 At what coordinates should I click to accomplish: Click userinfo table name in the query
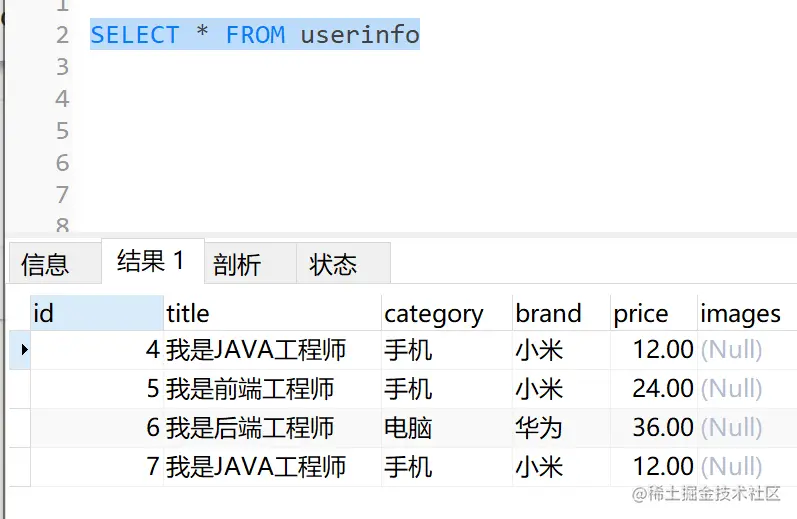click(x=360, y=35)
